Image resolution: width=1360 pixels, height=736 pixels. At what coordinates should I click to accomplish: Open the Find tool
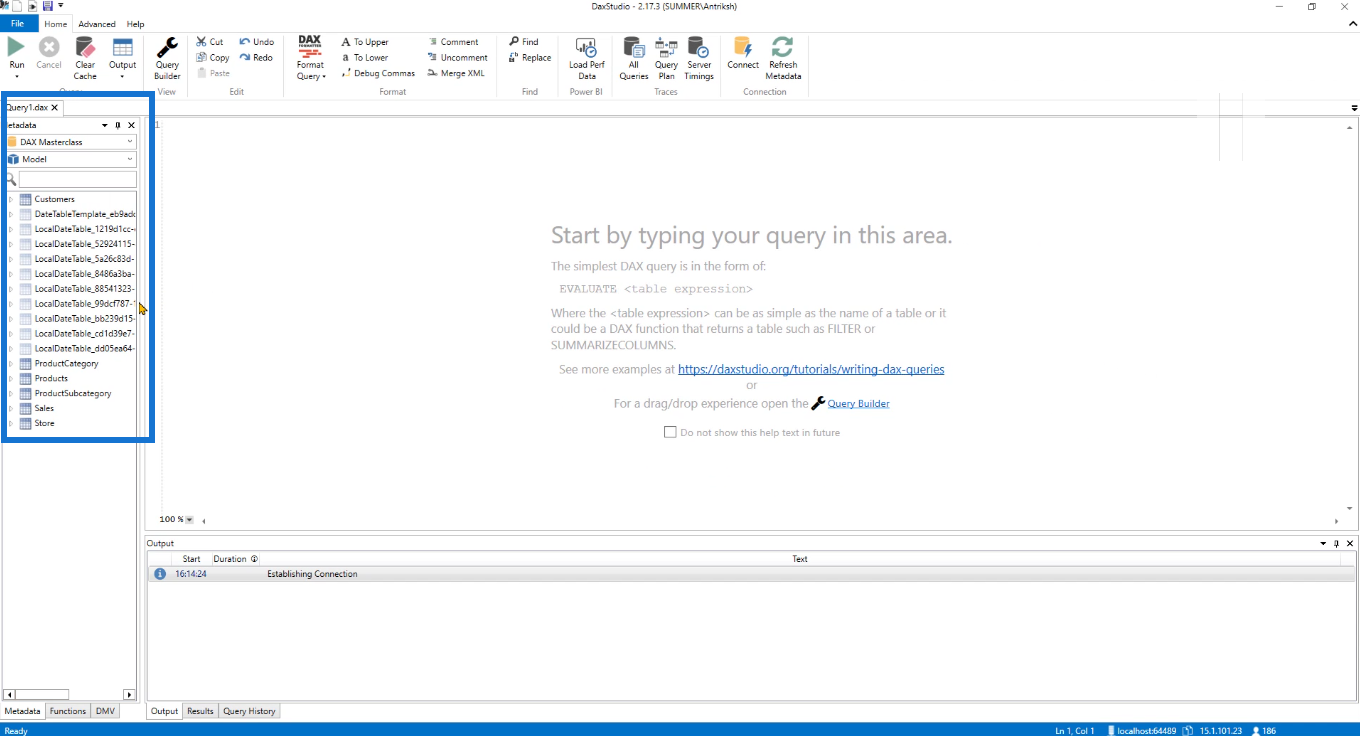(x=523, y=42)
